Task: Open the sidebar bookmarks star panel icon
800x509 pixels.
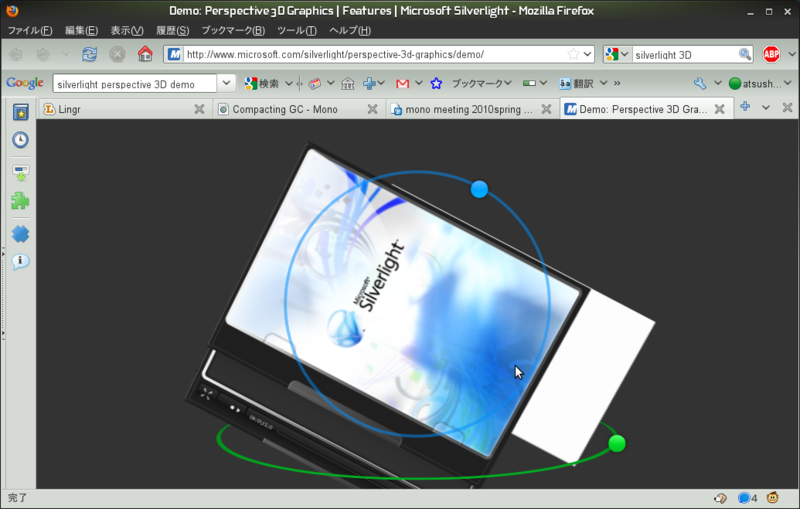Action: [20, 112]
